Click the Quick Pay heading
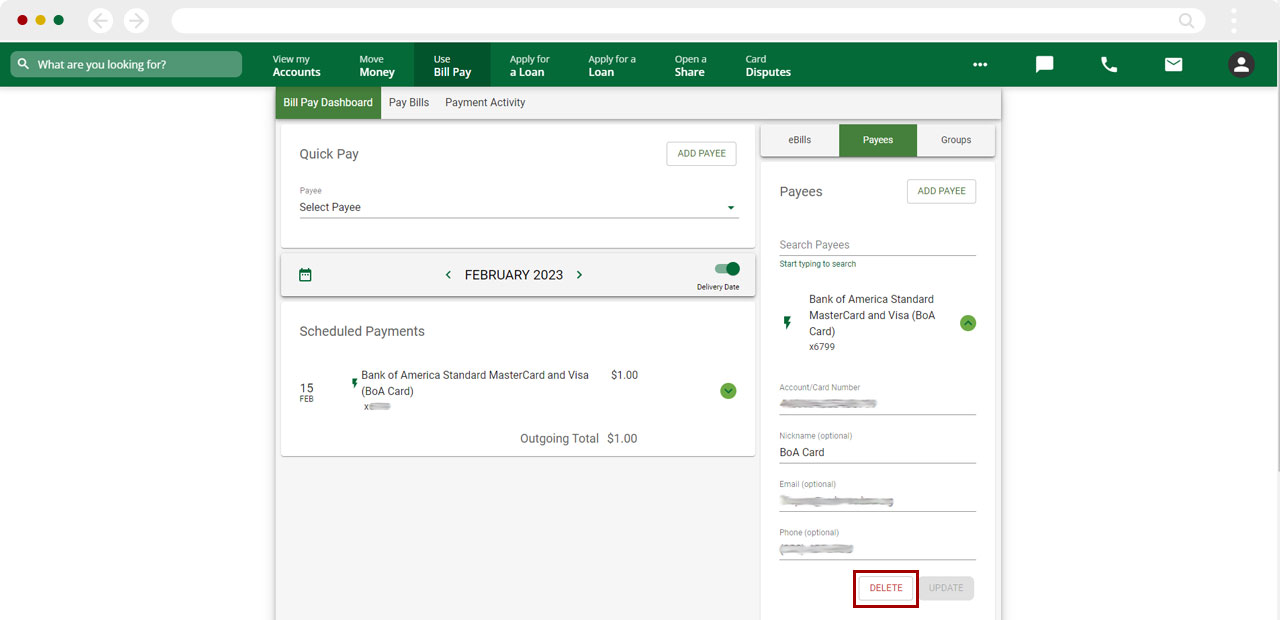 click(x=329, y=154)
